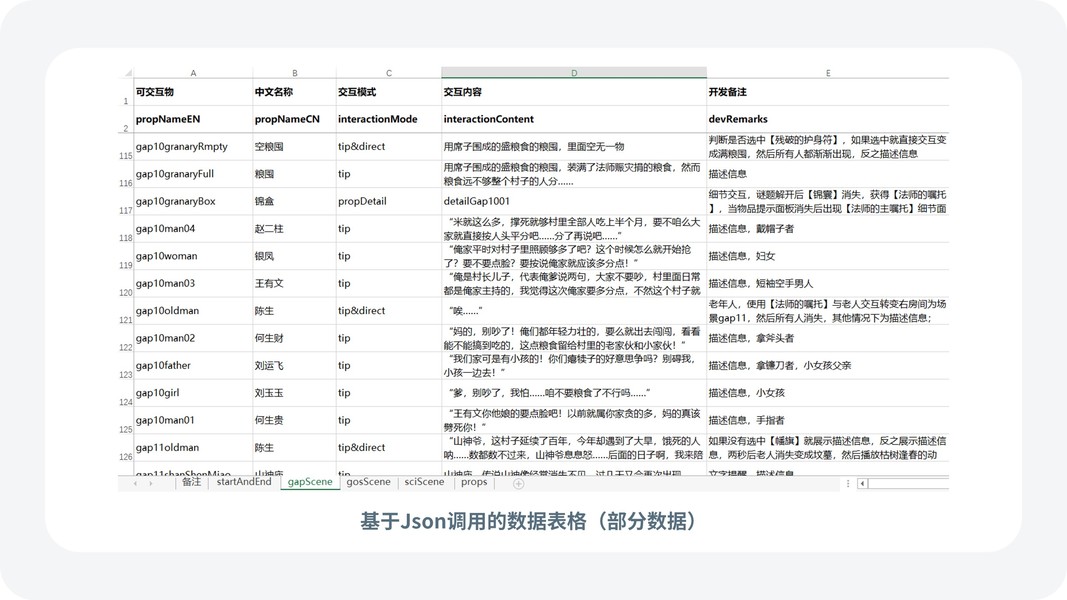Click the 交互模式 header cell
Image resolution: width=1067 pixels, height=600 pixels.
389,92
